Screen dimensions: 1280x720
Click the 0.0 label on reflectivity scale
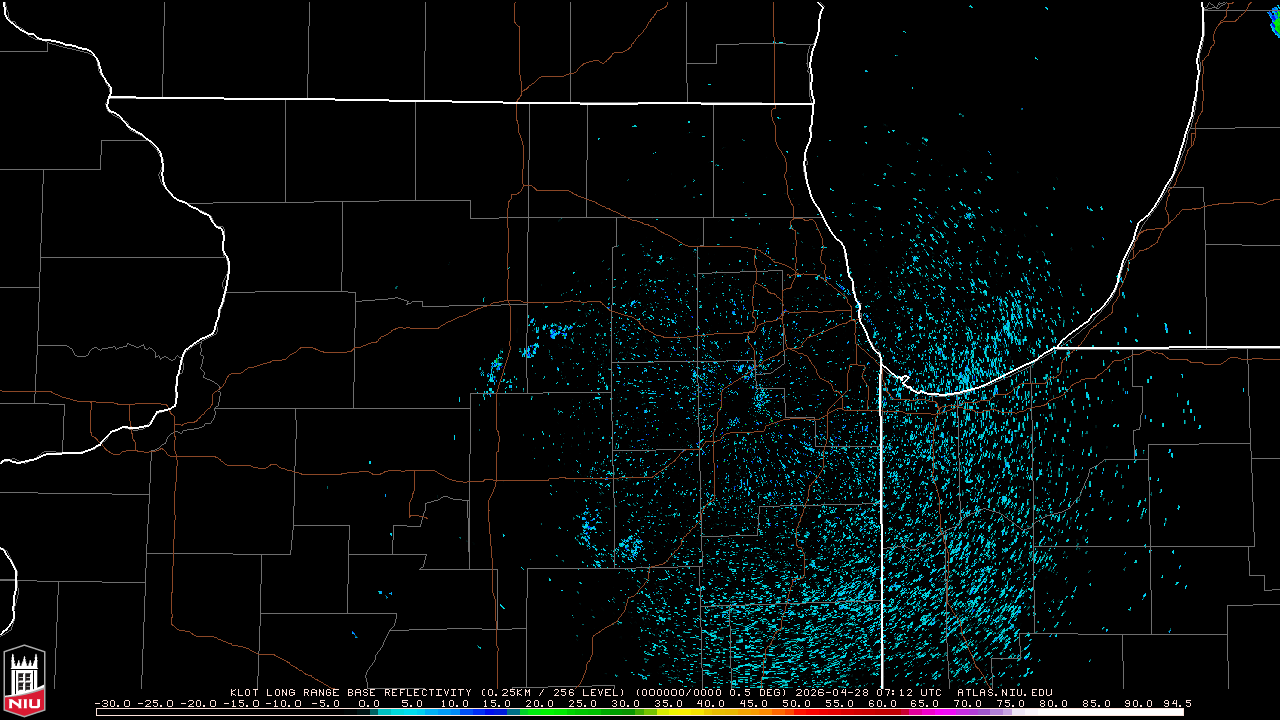point(369,703)
